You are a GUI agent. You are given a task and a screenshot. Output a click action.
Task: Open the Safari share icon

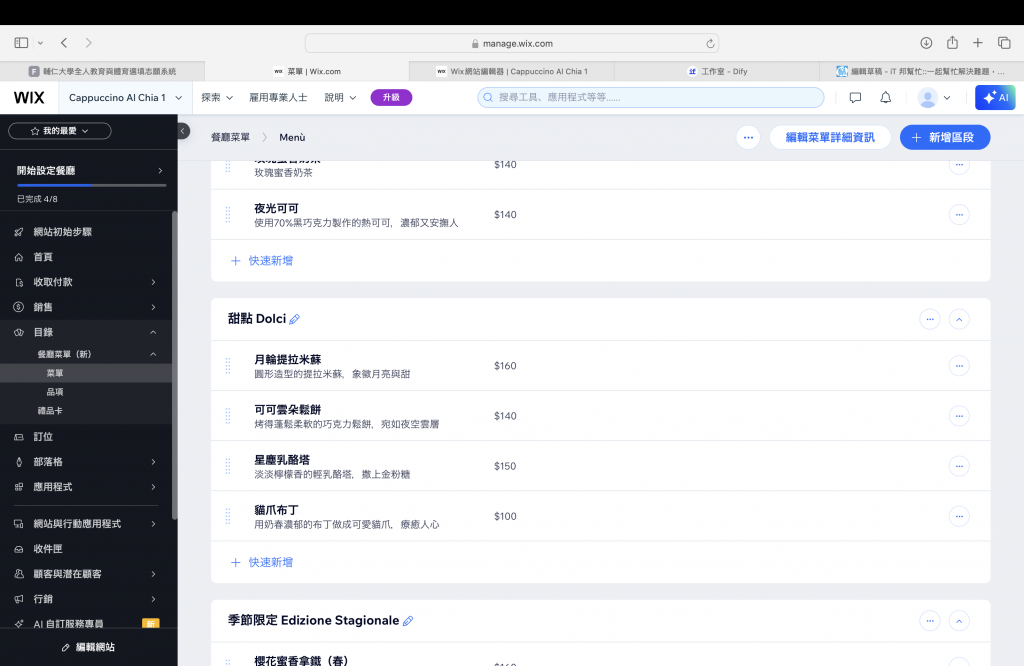pos(952,42)
